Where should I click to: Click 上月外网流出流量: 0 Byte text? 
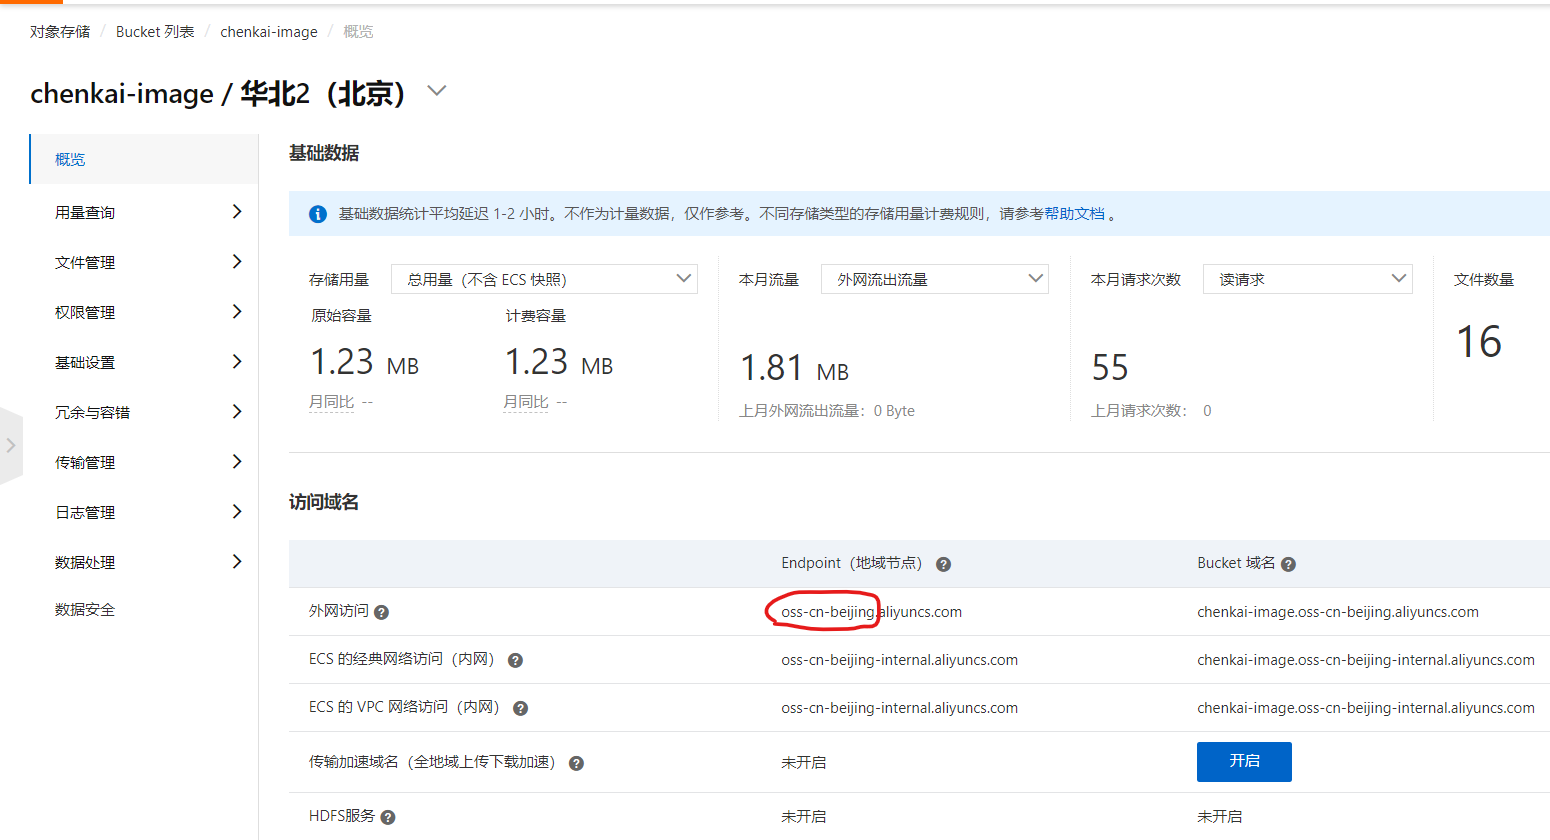[827, 411]
